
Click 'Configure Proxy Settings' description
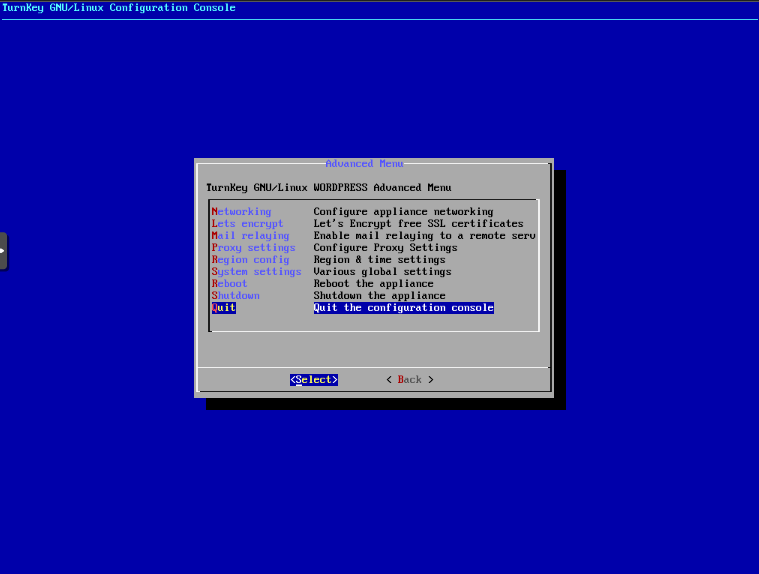385,248
